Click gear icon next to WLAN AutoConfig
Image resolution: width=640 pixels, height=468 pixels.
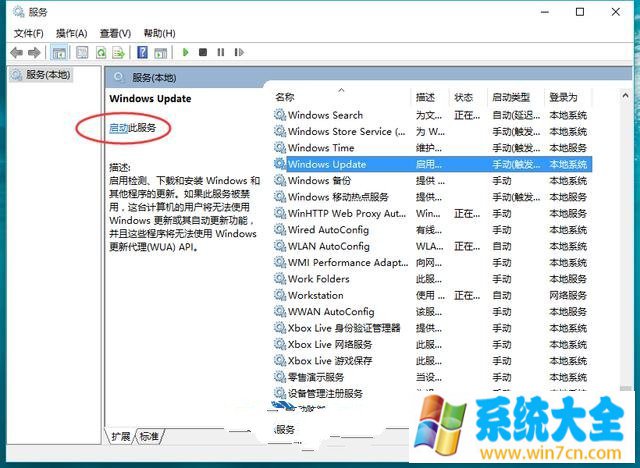(x=280, y=246)
